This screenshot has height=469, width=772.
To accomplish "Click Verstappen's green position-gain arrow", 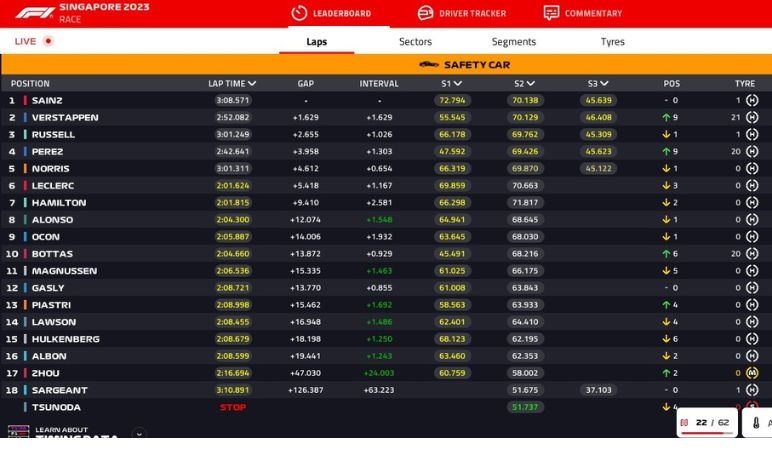I will [x=664, y=117].
